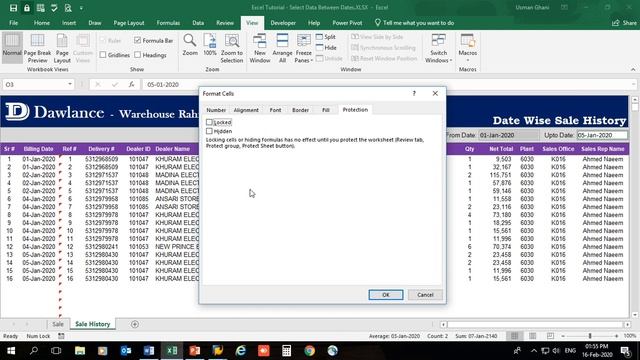The image size is (640, 360).
Task: Click OK in Format Cells dialog
Action: [386, 295]
